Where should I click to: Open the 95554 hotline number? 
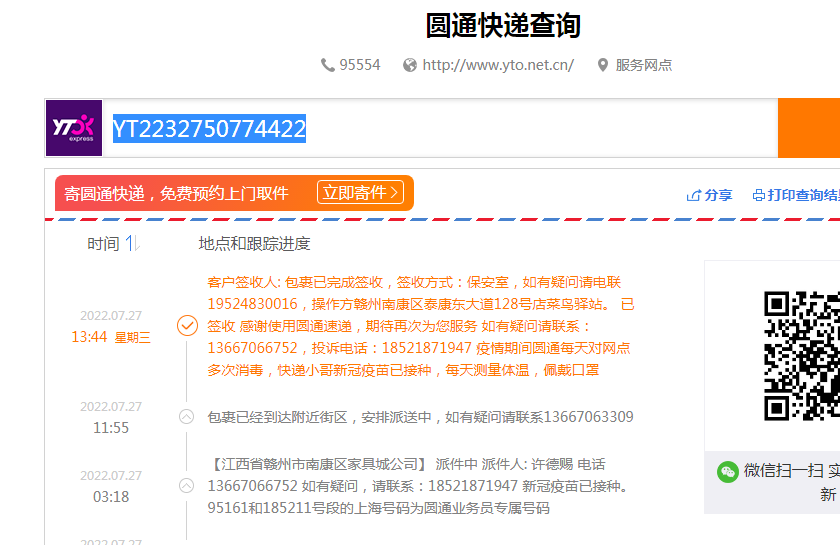[x=359, y=65]
